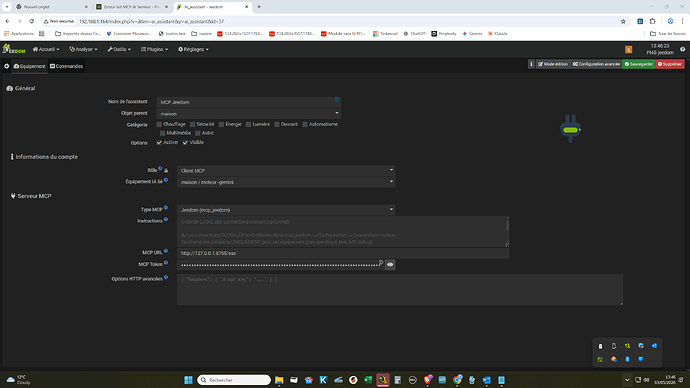Image resolution: width=690 pixels, height=388 pixels.
Task: Click the MCP URL input field
Action: tap(343, 253)
